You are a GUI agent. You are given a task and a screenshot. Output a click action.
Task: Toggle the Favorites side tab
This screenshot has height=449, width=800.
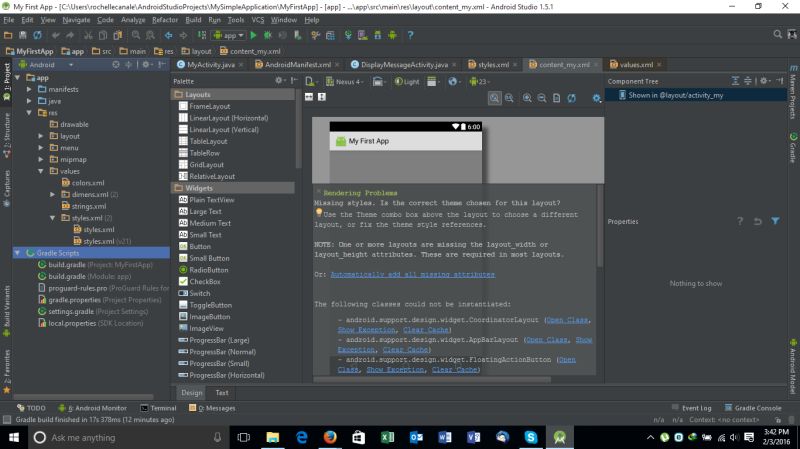tap(7, 371)
